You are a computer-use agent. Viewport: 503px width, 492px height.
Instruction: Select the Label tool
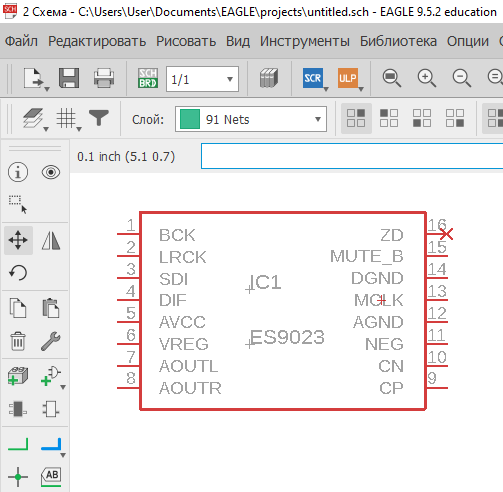click(51, 477)
